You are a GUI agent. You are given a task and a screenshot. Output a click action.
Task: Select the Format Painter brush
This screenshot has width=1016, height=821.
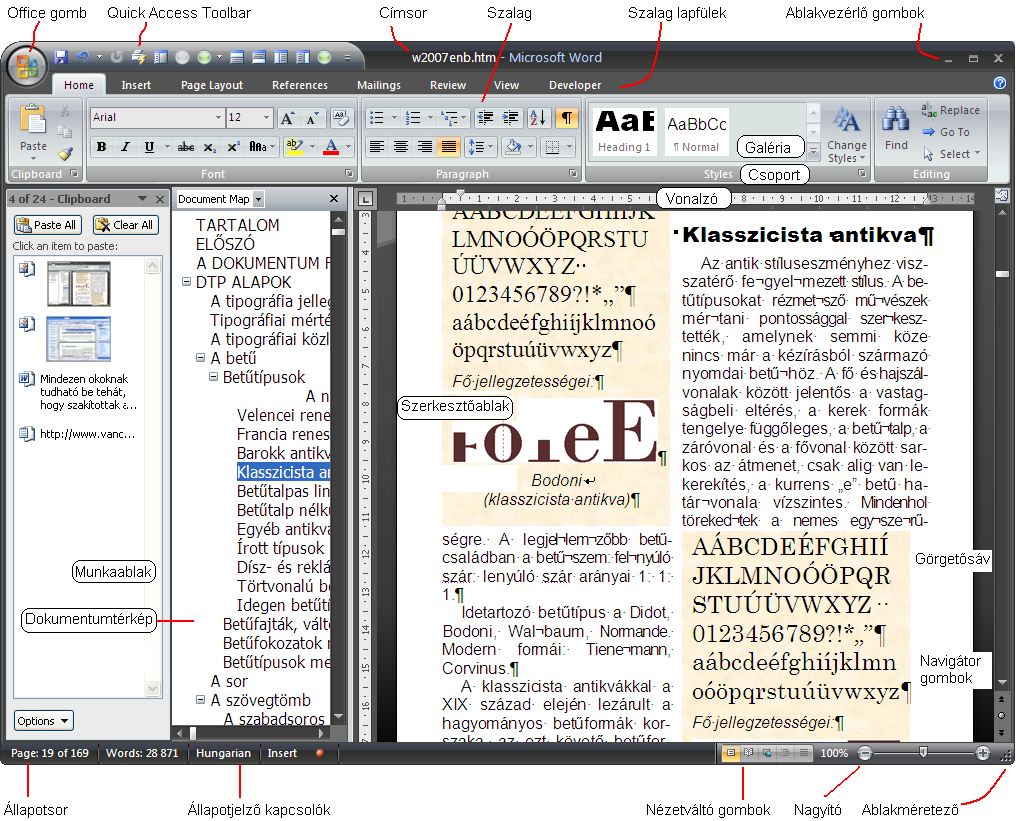pos(65,154)
